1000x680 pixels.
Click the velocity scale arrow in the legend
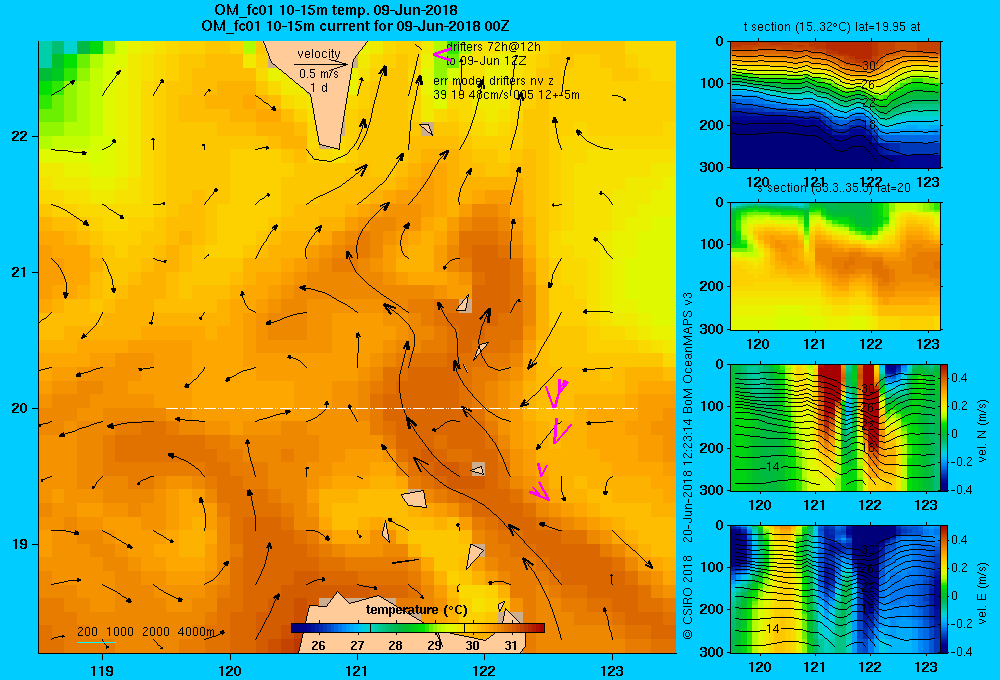(x=321, y=64)
